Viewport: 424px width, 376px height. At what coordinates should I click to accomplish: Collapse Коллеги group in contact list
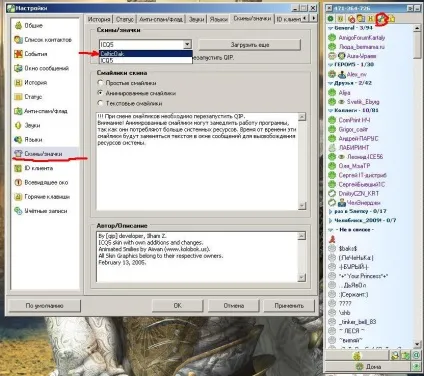click(331, 110)
